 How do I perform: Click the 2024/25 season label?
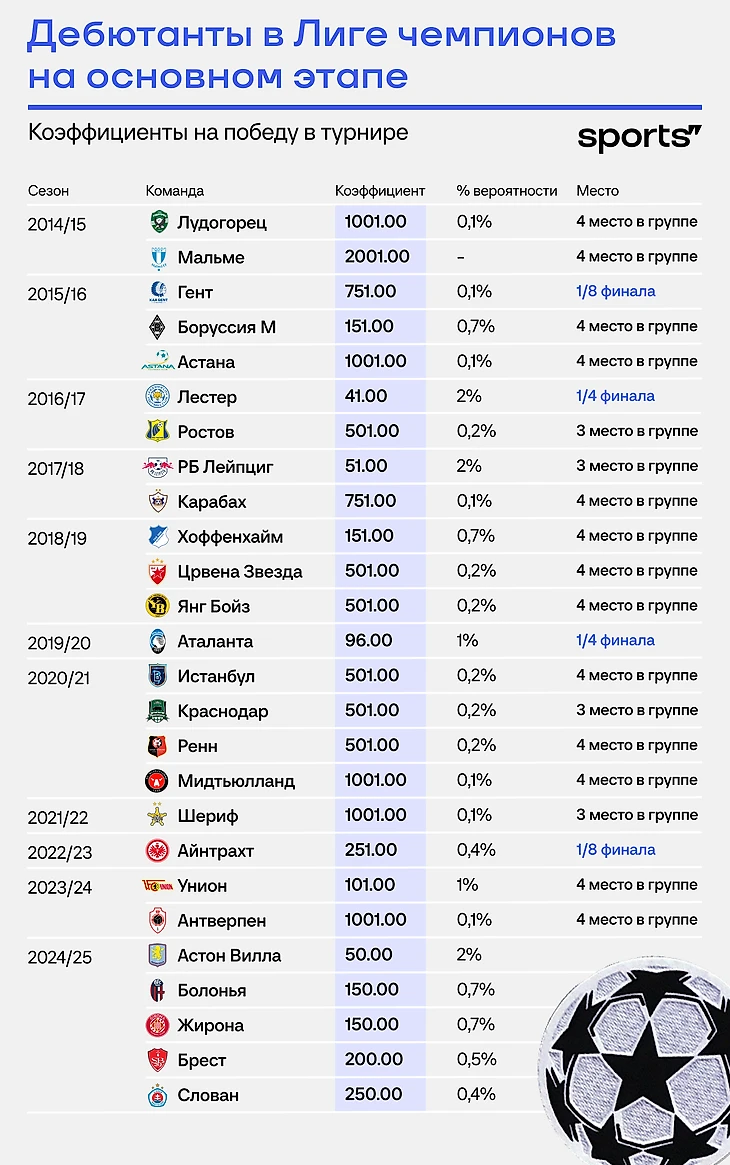(59, 957)
